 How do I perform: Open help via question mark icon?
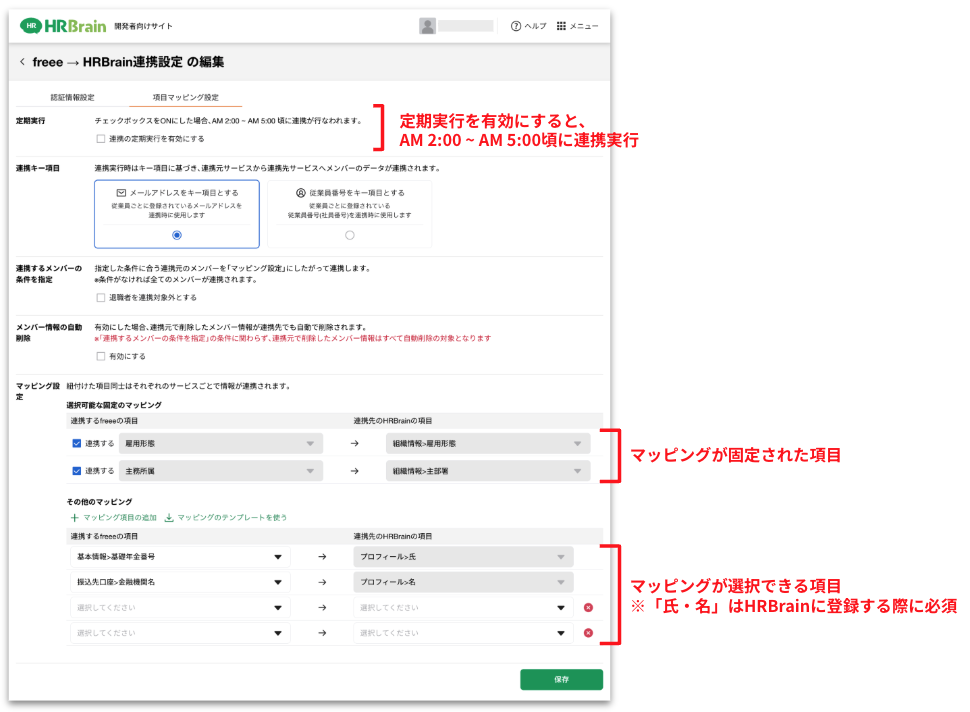516,26
